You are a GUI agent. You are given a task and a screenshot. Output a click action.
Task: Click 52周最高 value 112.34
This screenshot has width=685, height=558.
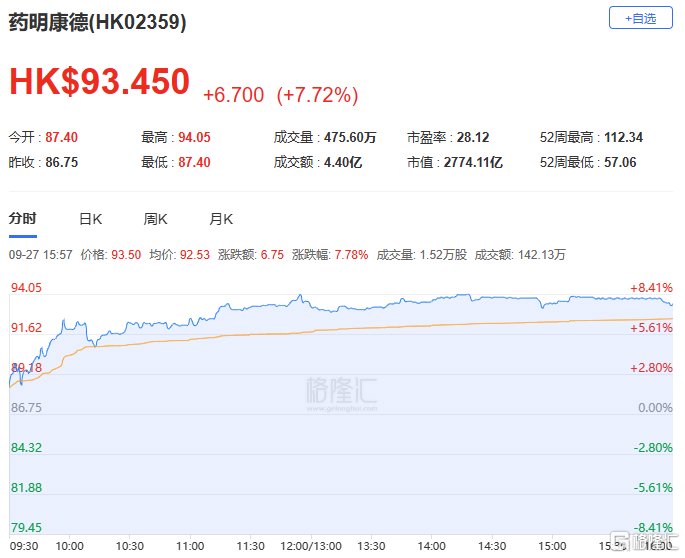pos(623,137)
